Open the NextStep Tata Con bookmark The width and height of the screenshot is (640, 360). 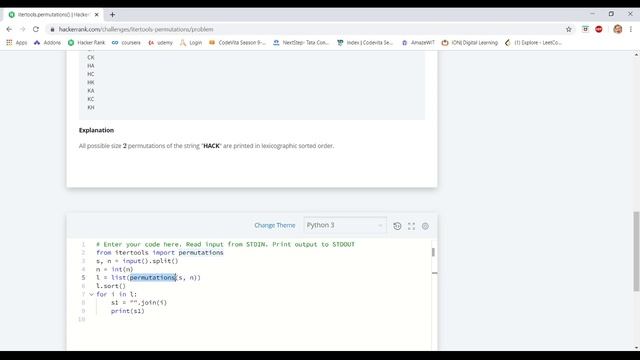(x=301, y=42)
